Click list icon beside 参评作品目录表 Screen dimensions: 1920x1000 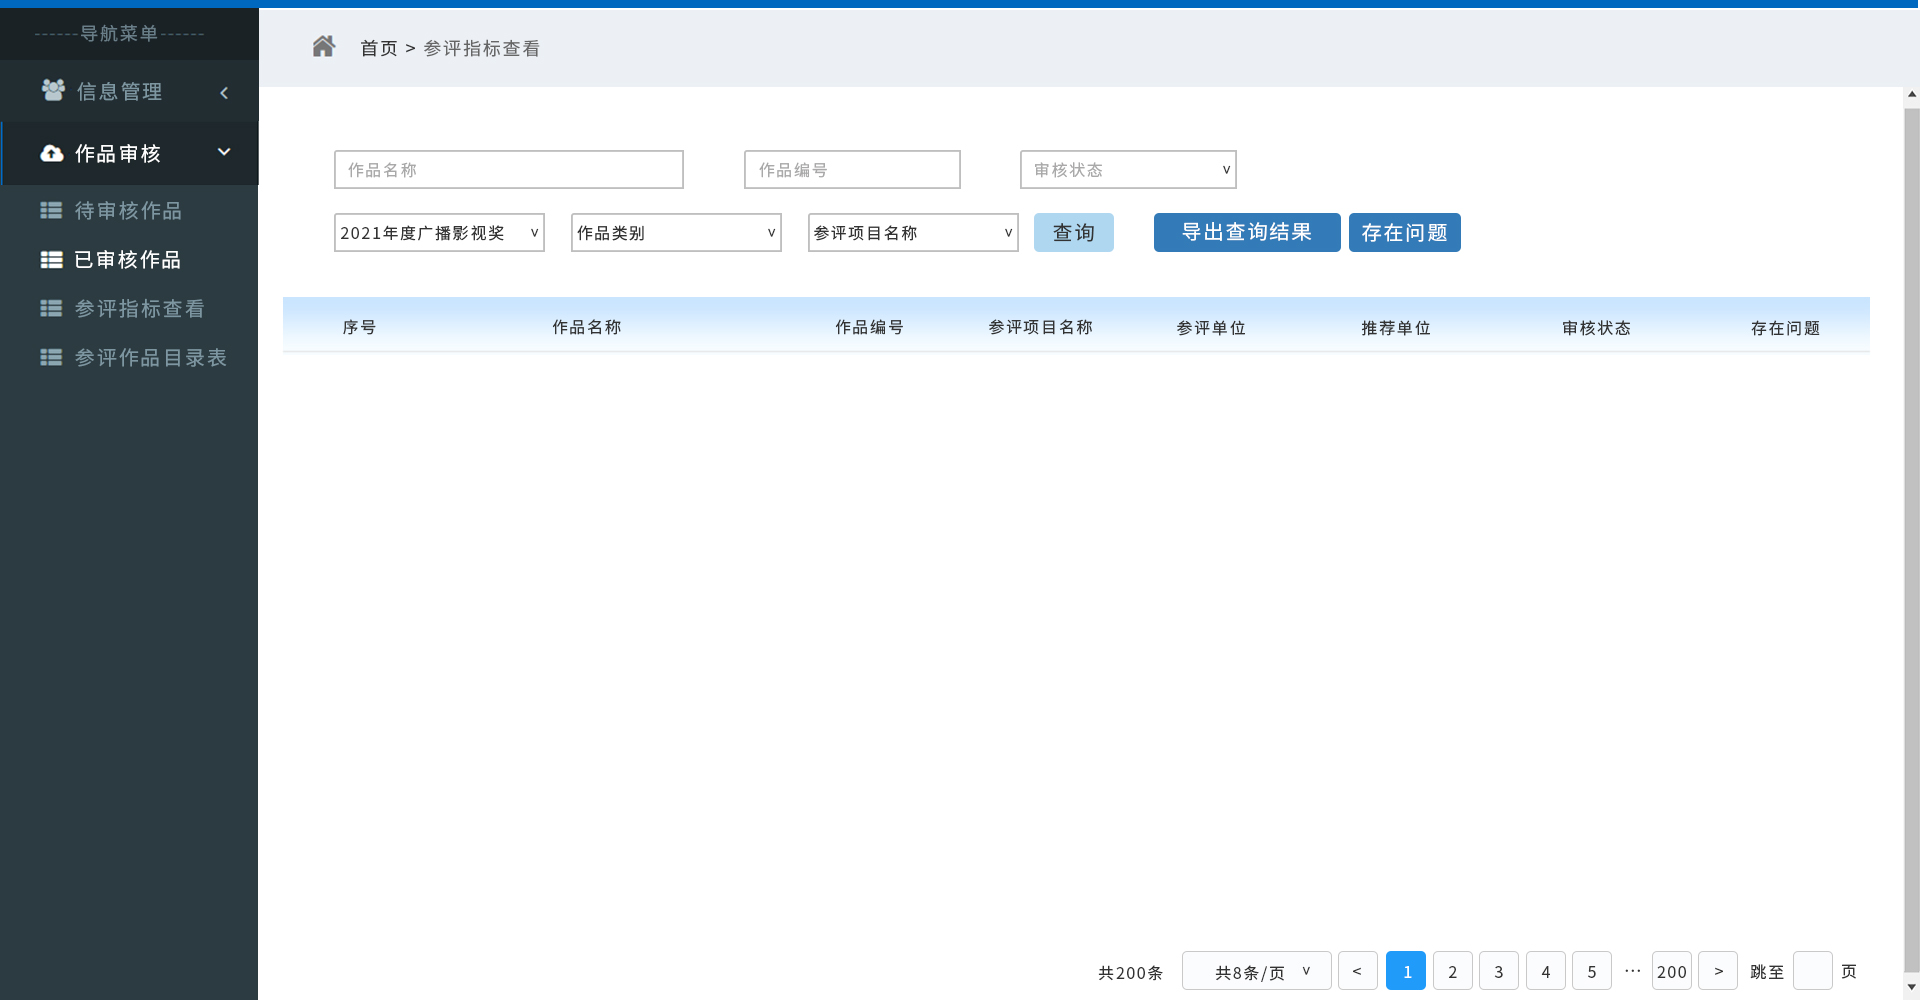51,357
